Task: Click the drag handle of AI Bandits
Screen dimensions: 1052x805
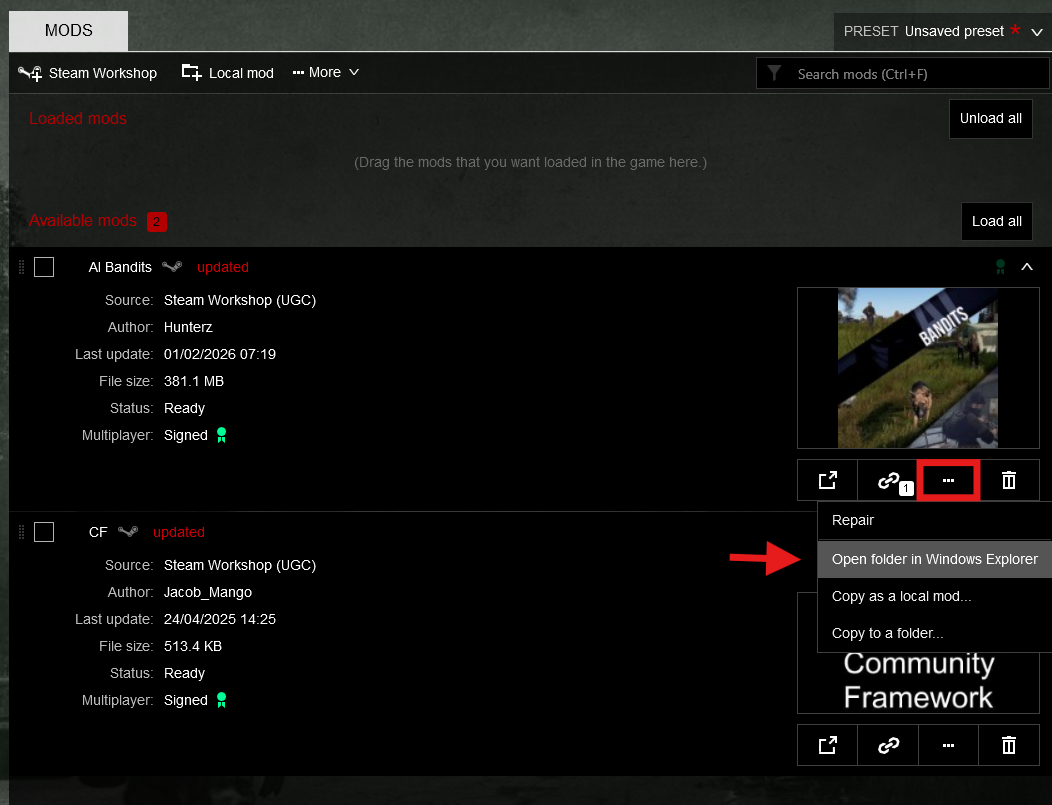Action: click(x=21, y=267)
